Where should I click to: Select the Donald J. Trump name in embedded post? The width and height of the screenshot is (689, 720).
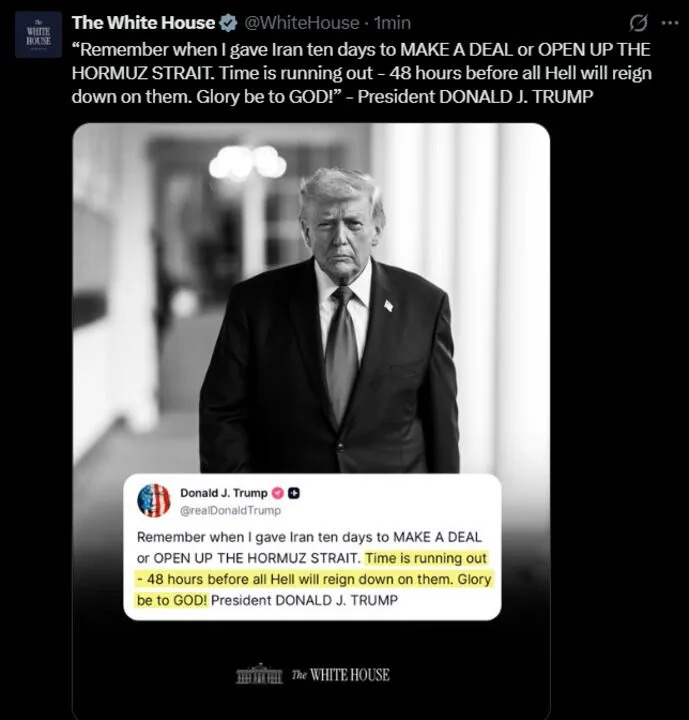point(224,493)
